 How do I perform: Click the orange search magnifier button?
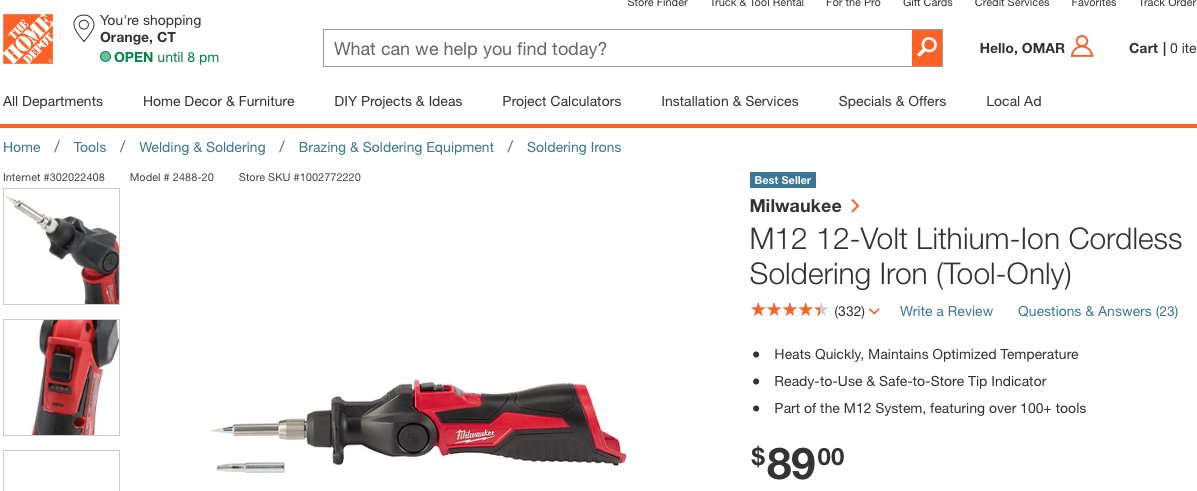[x=927, y=48]
